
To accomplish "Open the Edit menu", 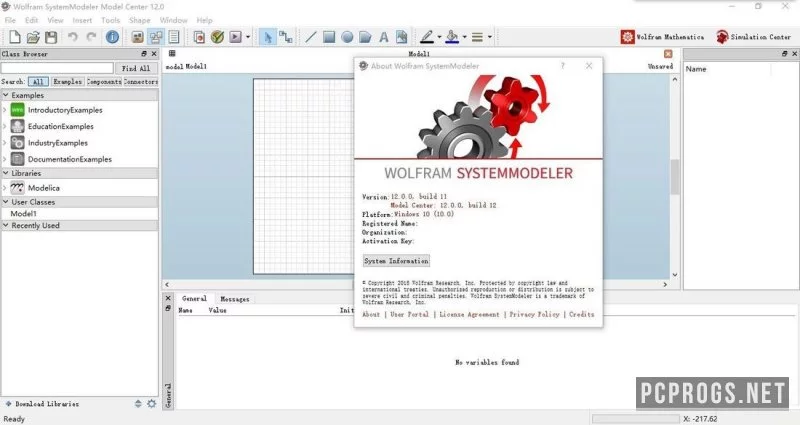I will pyautogui.click(x=32, y=20).
